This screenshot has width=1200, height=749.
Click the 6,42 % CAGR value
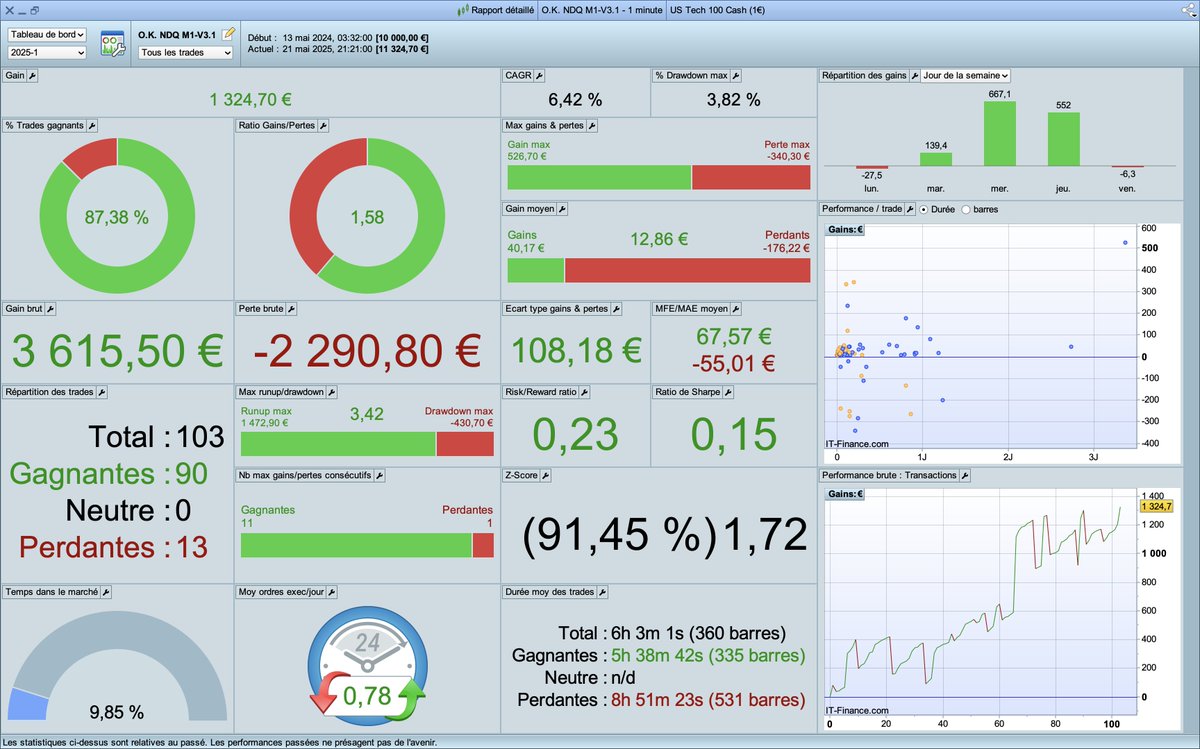coord(575,99)
